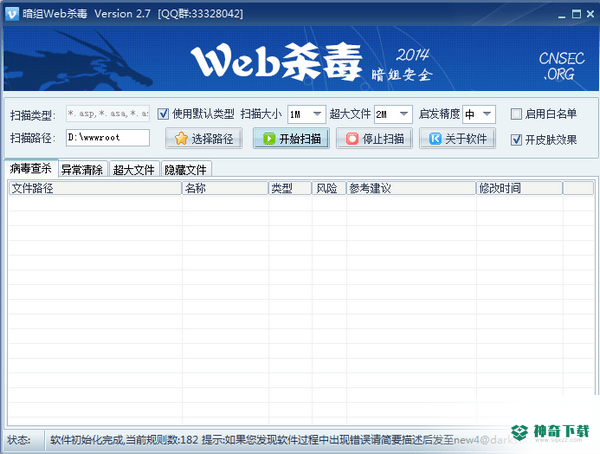Sort by 风险 column header
The height and width of the screenshot is (454, 600).
tap(329, 188)
